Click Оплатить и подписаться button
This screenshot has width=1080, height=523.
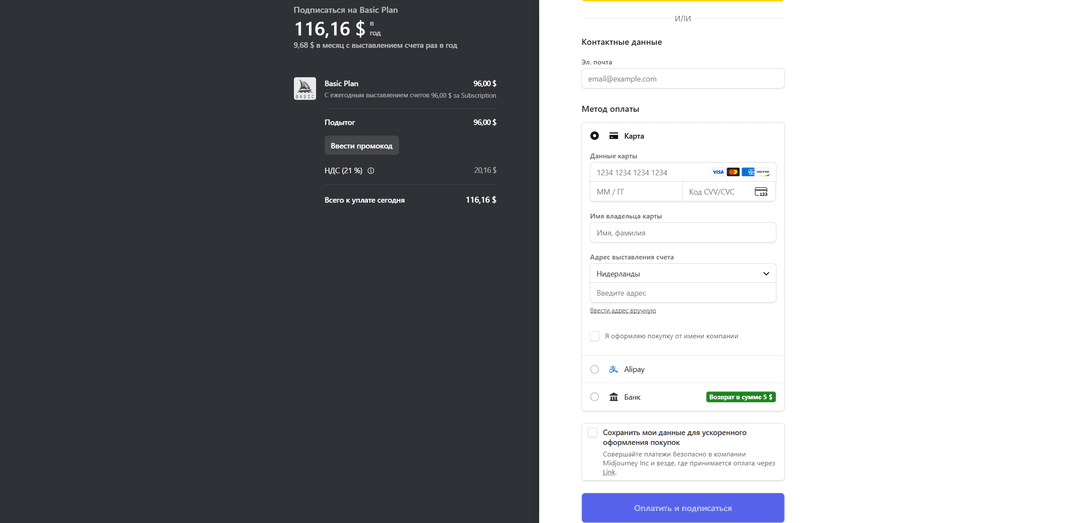coord(683,508)
